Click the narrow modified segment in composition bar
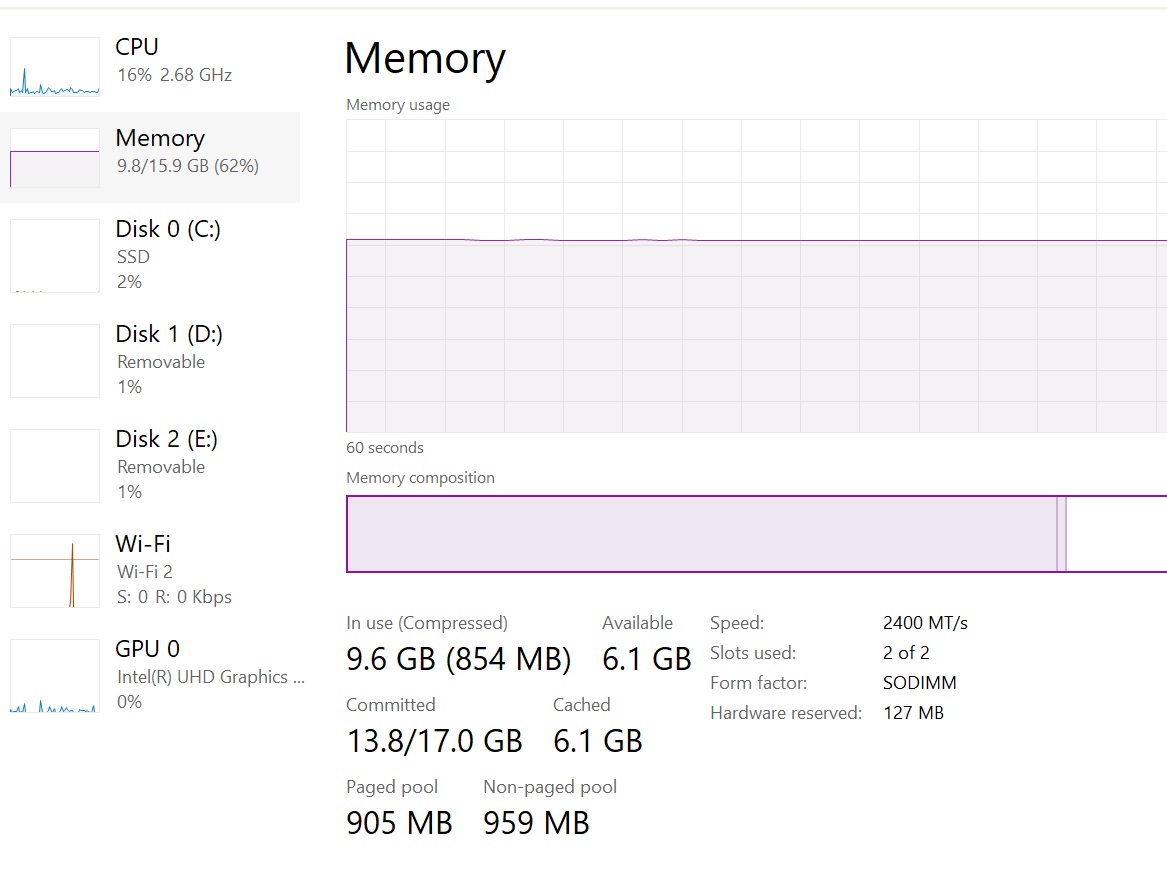This screenshot has height=873, width=1167. 1061,534
